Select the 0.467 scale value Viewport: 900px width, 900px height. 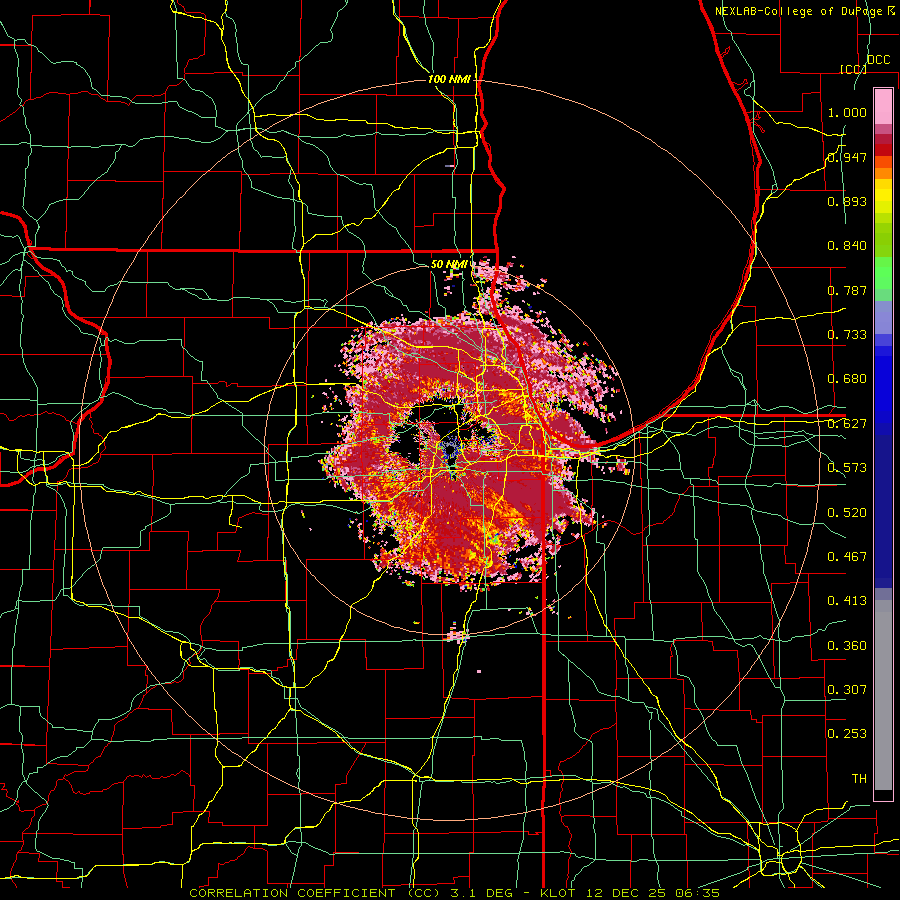click(847, 557)
